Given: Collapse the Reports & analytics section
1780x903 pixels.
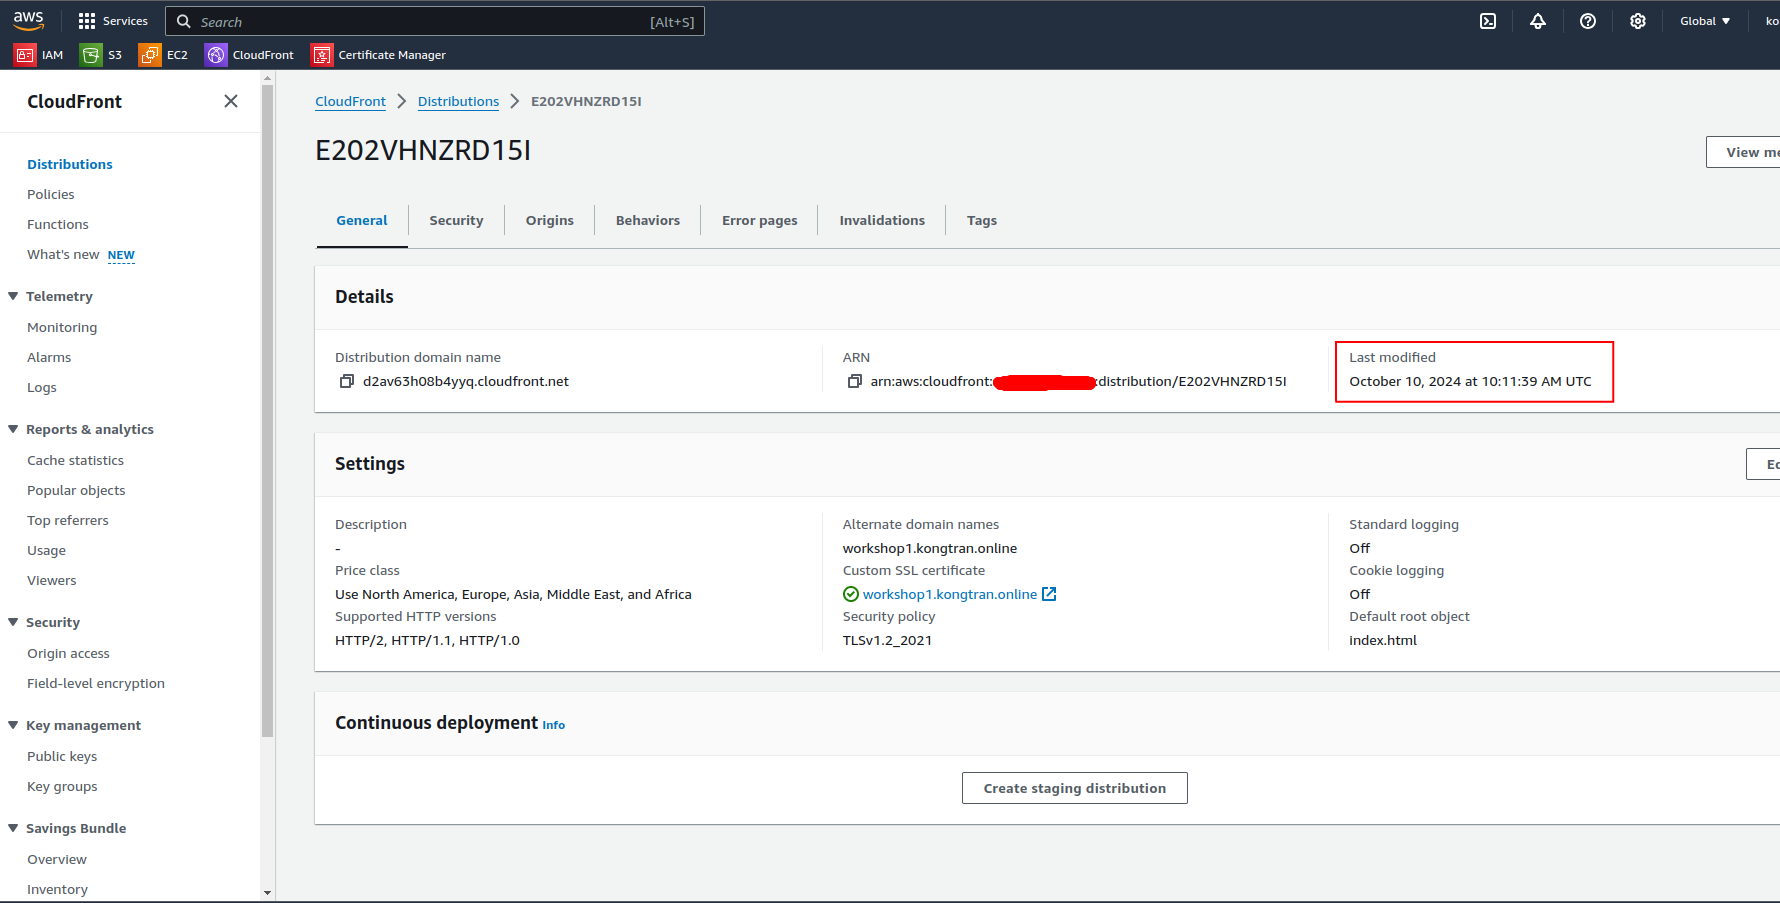Looking at the screenshot, I should click(13, 429).
